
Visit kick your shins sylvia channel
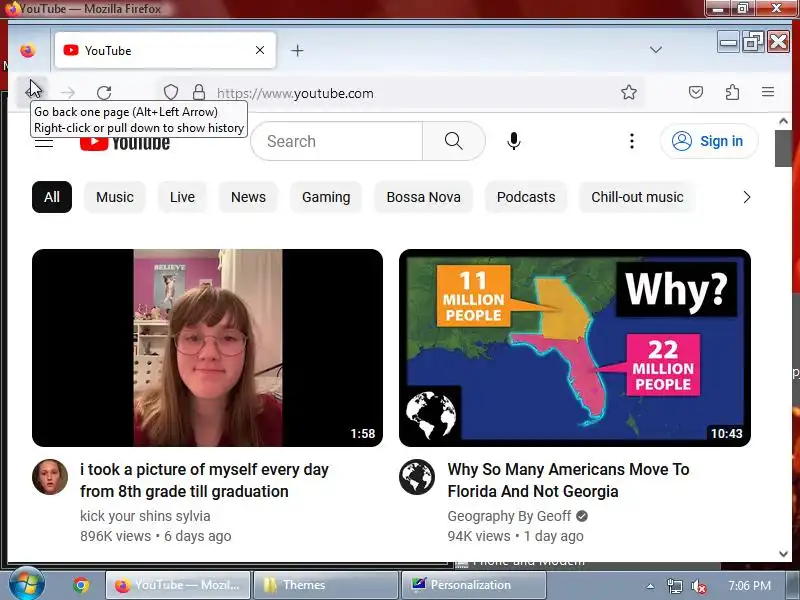point(145,516)
